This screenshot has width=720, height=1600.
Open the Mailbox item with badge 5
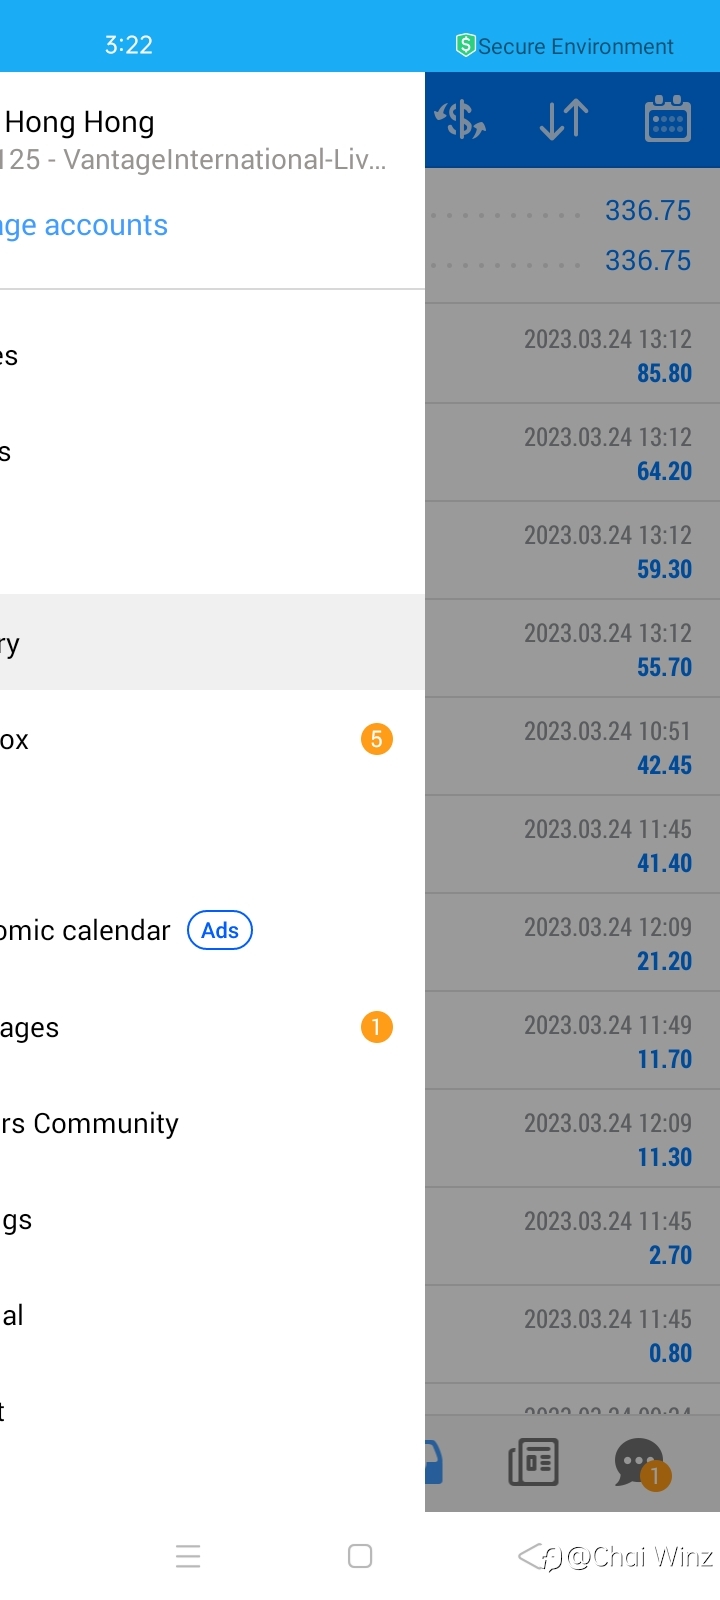click(200, 740)
